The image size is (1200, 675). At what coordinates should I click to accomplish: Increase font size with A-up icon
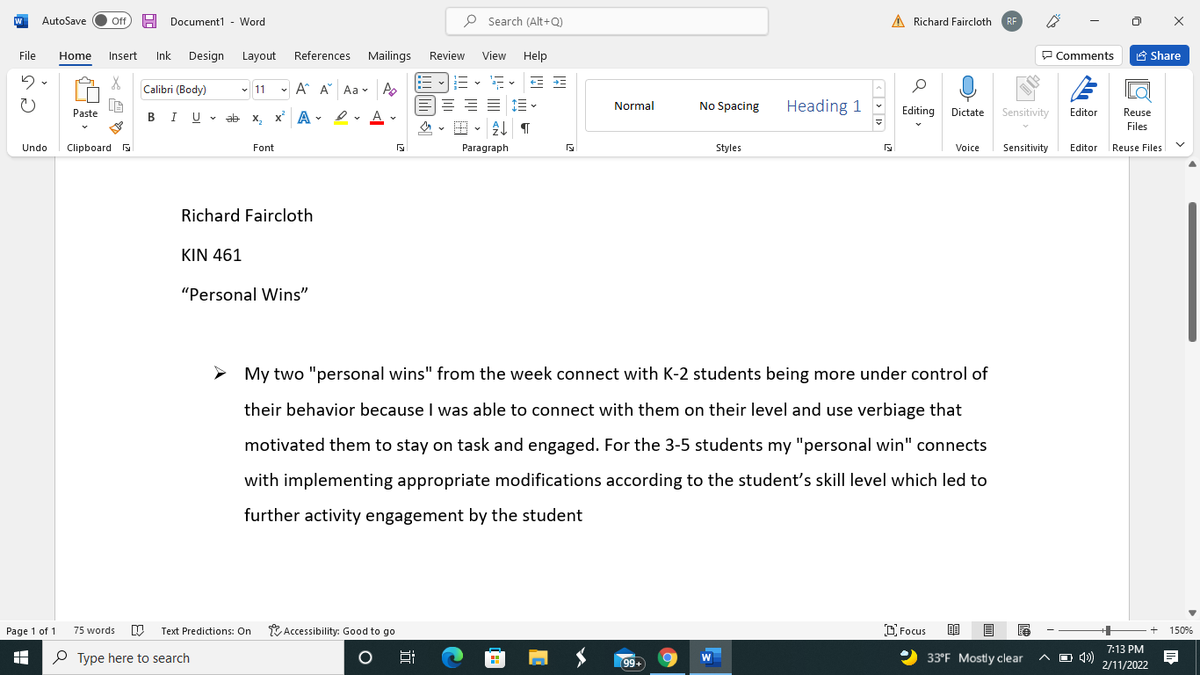point(302,89)
